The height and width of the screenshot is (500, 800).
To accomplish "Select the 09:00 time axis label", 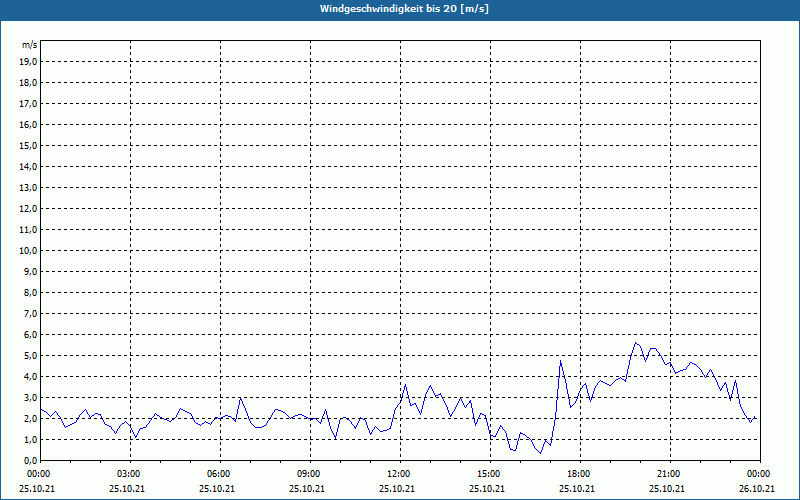I will (x=308, y=473).
